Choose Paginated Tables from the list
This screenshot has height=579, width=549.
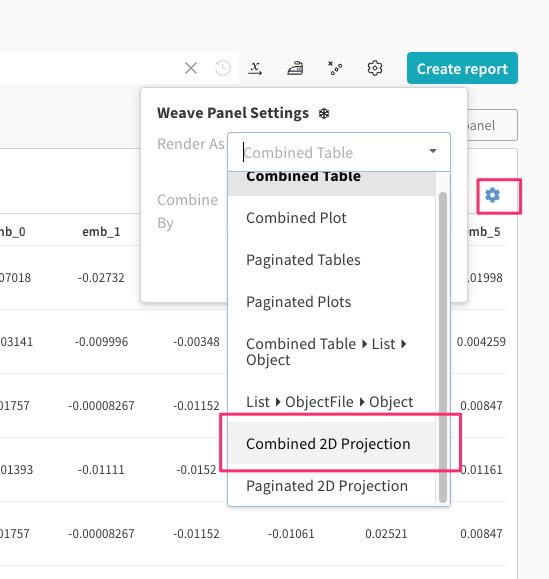[x=332, y=260]
